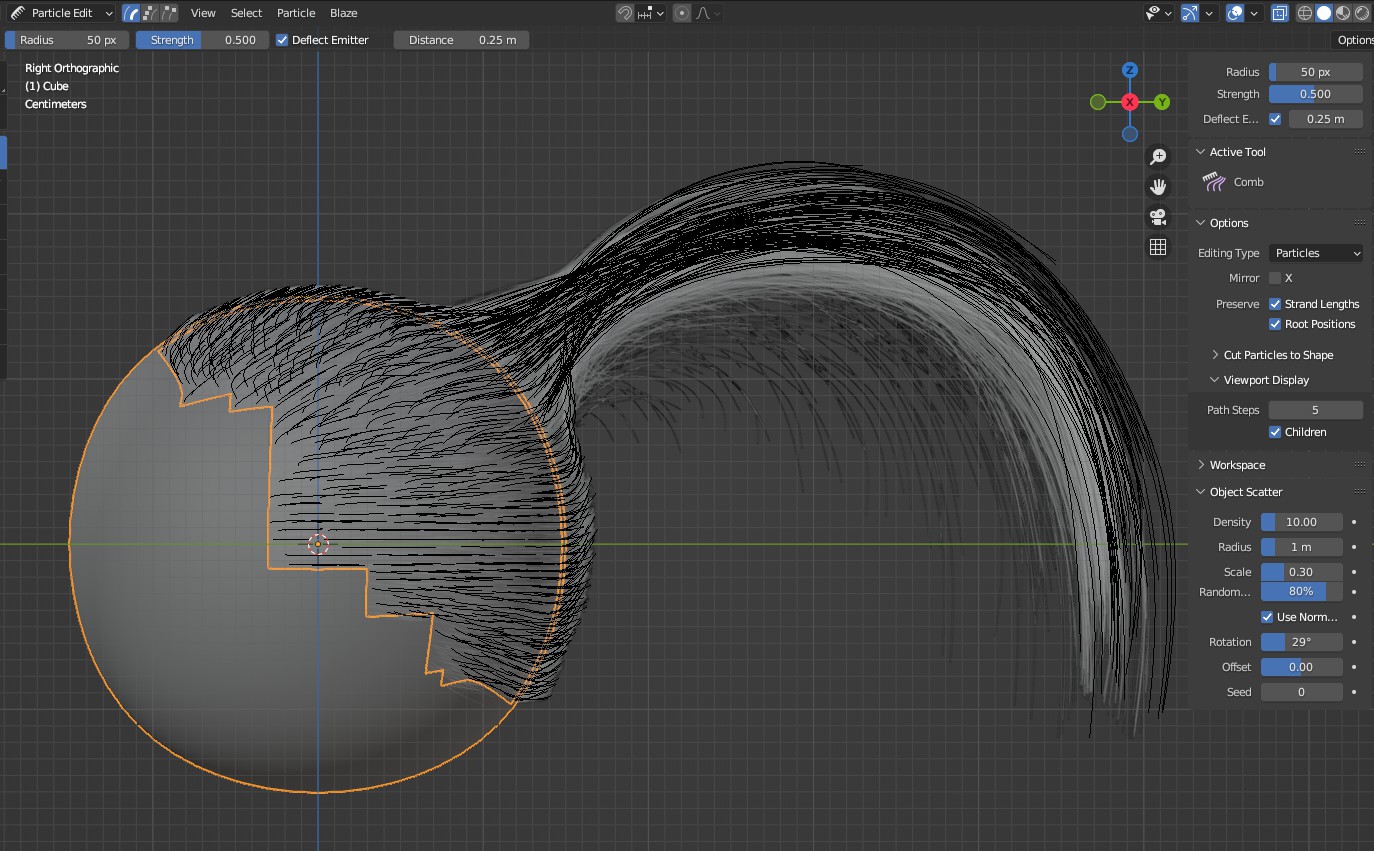Uncheck Deflect Emitter in header

coord(282,40)
